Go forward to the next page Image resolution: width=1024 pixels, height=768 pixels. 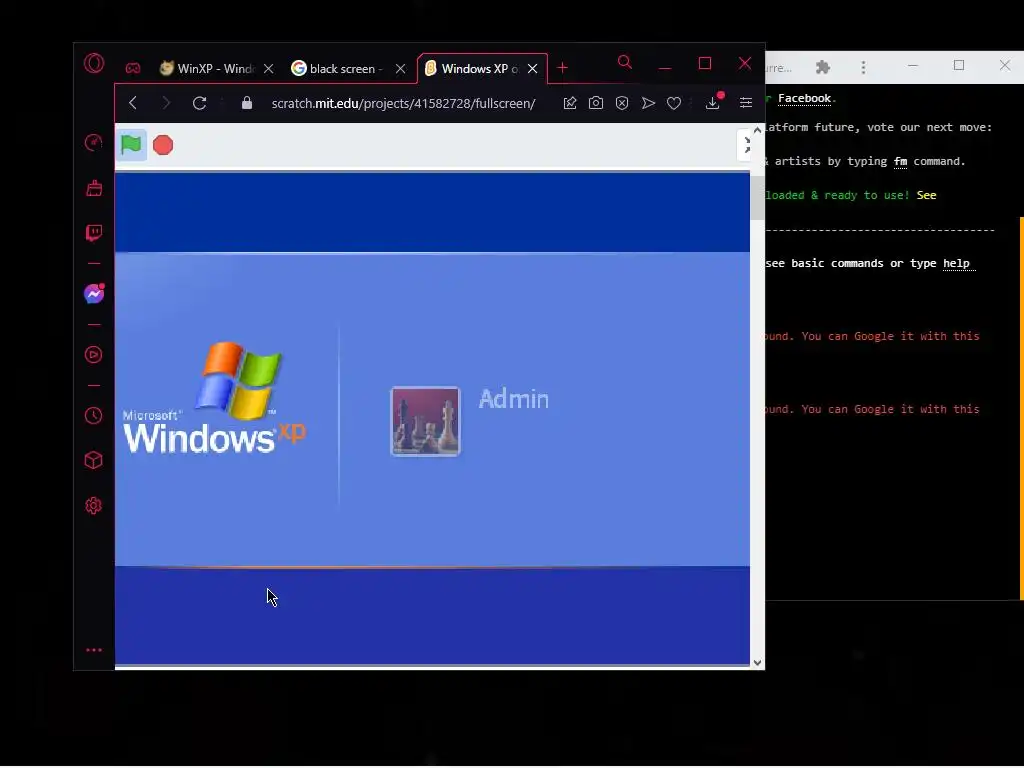(x=166, y=103)
